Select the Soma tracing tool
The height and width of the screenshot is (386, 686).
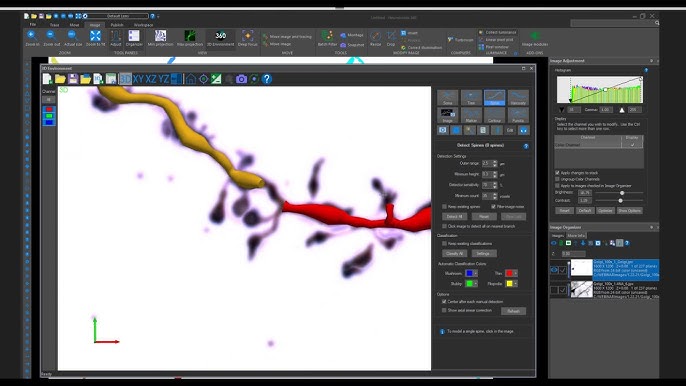pos(448,98)
